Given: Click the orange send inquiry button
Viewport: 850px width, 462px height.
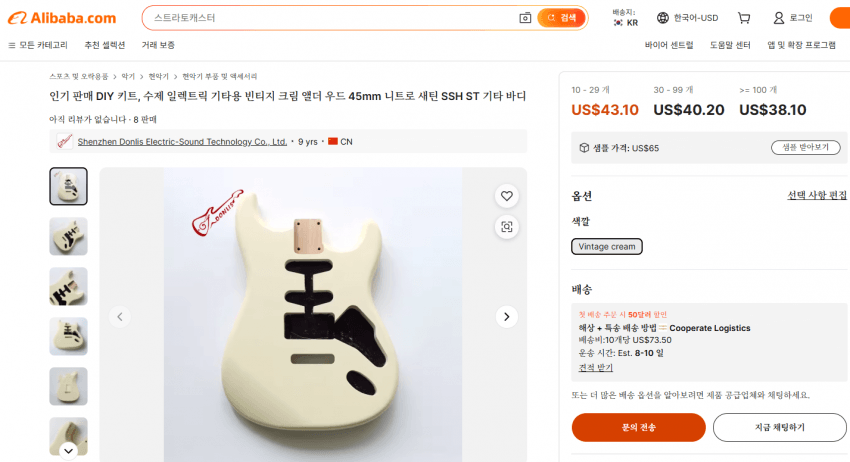Looking at the screenshot, I should pos(637,427).
